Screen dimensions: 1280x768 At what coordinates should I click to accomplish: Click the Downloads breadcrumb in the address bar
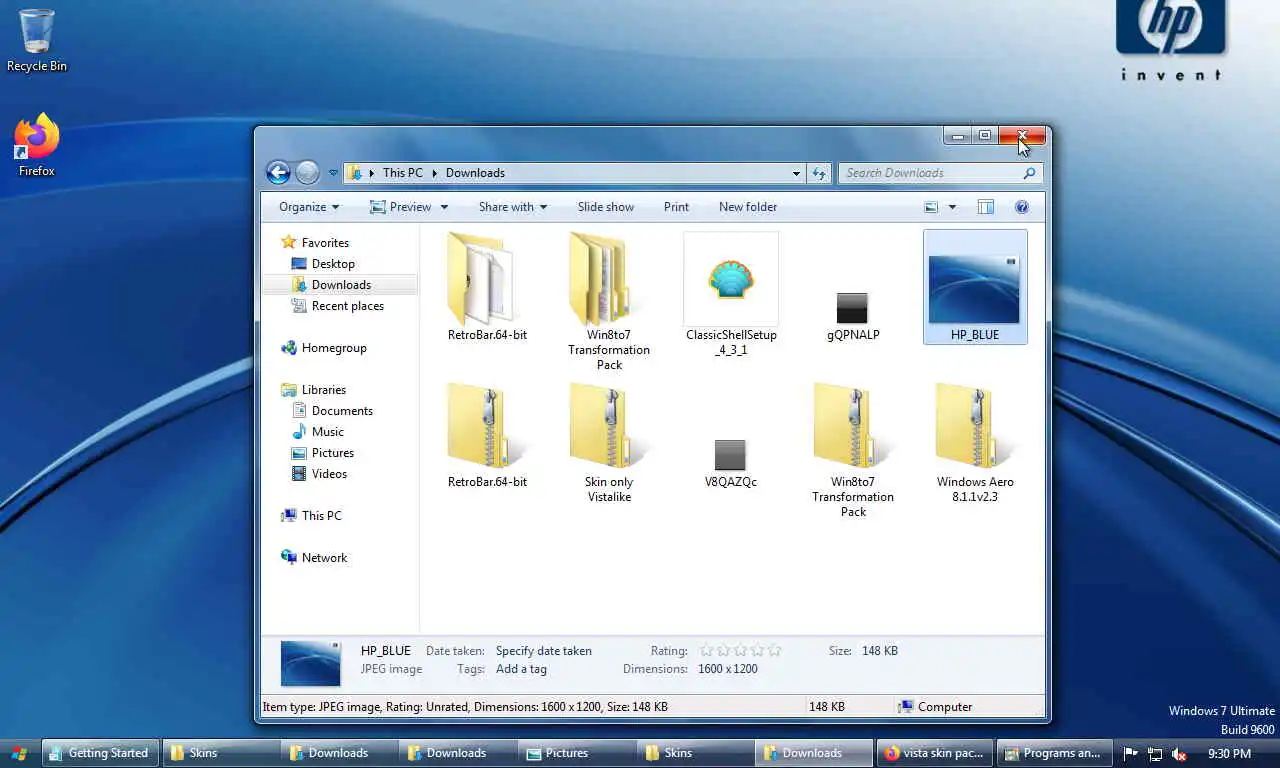(475, 173)
